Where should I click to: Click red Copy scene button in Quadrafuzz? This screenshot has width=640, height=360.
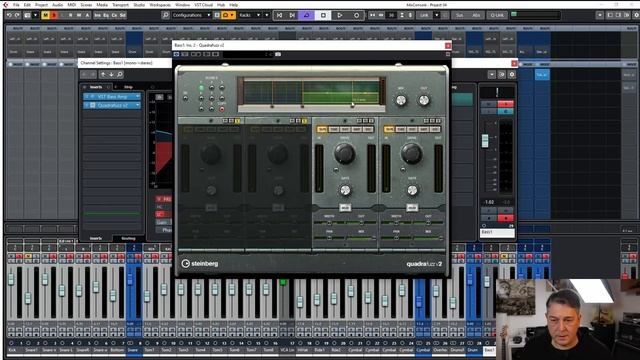(x=222, y=109)
